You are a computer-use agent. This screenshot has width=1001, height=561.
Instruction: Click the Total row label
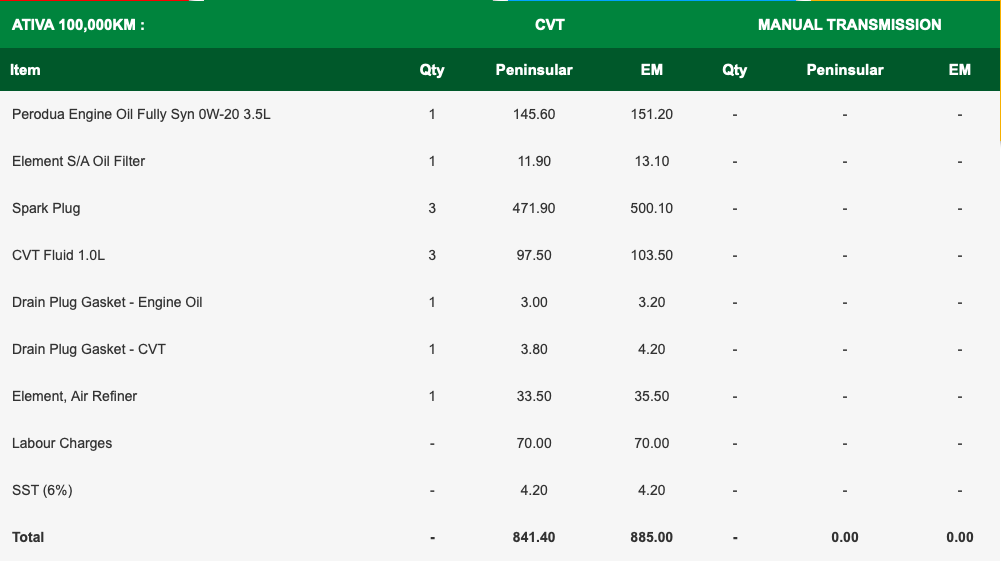pyautogui.click(x=28, y=537)
